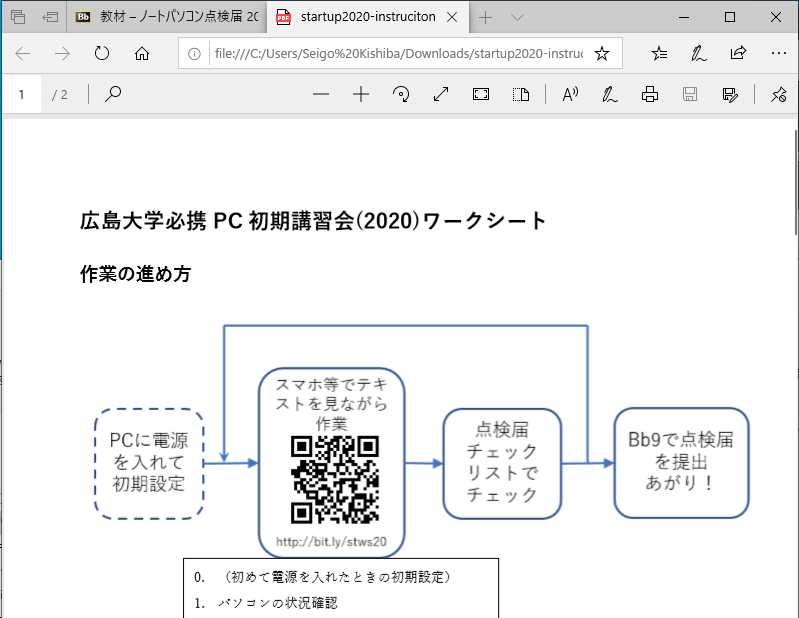Zoom out using the minus icon
This screenshot has height=618, width=799.
click(321, 95)
